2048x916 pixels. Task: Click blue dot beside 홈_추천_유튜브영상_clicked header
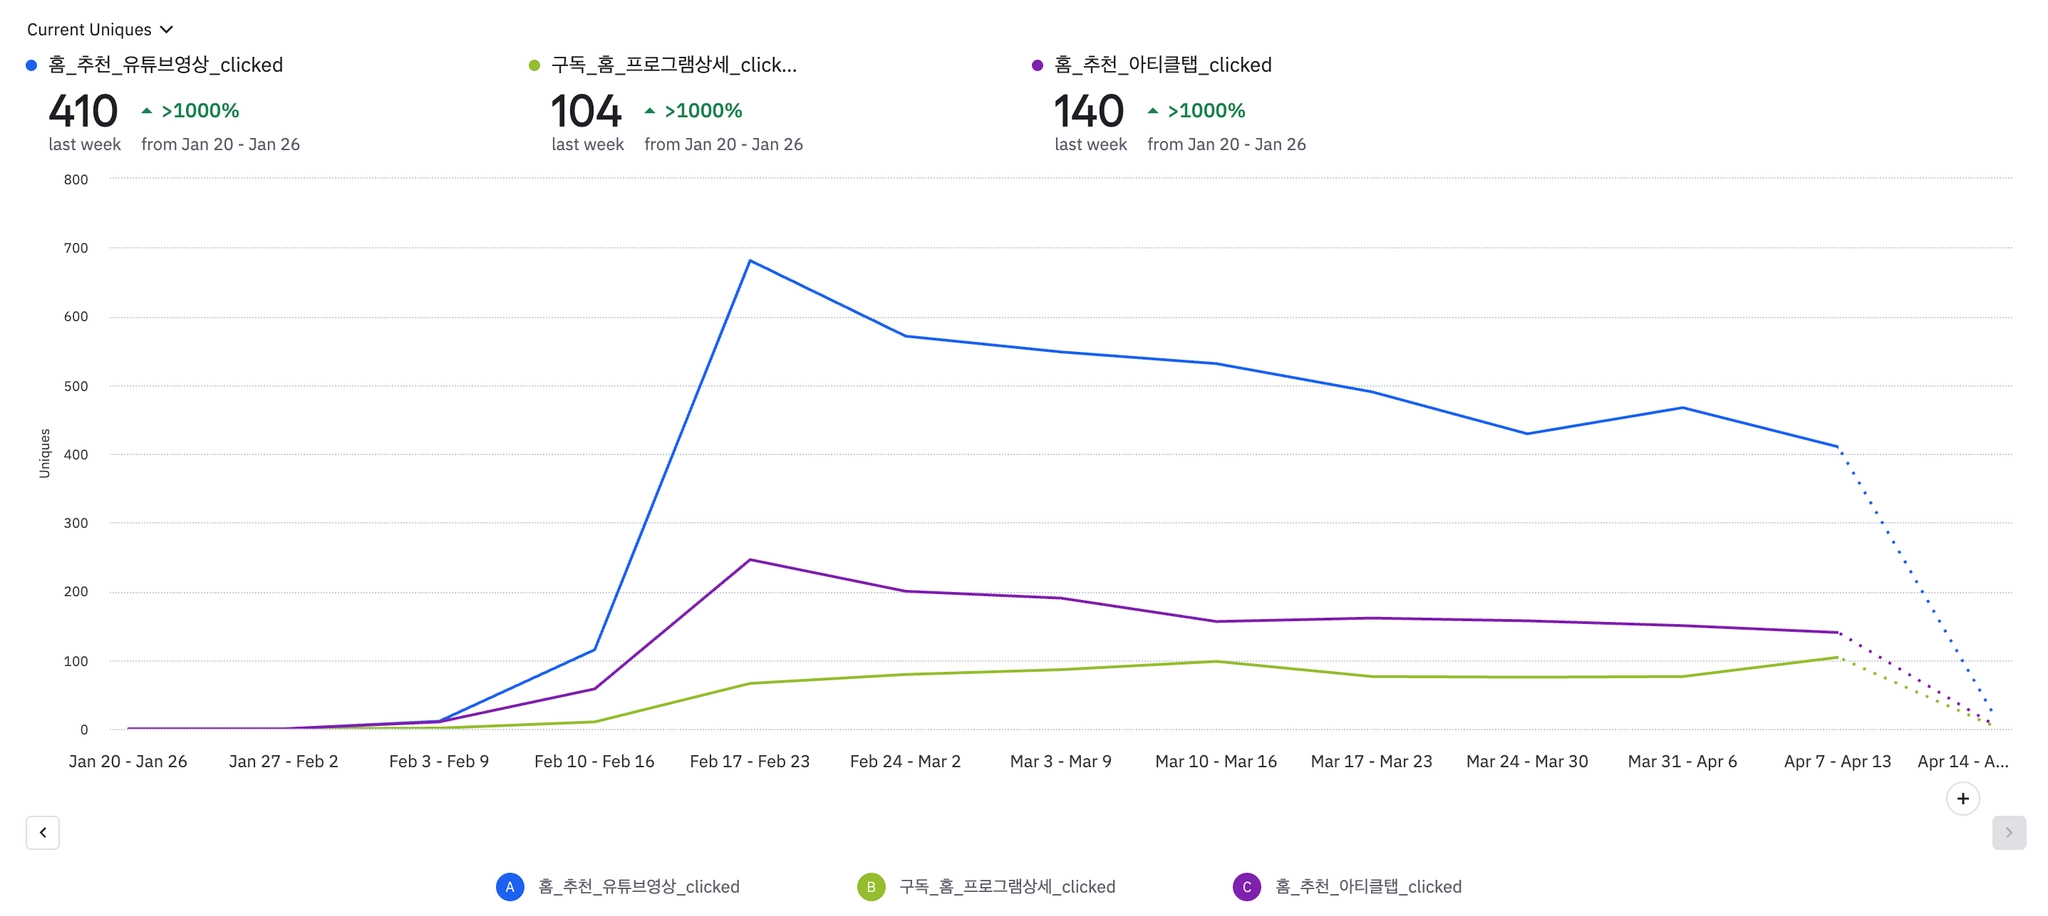click(x=32, y=66)
